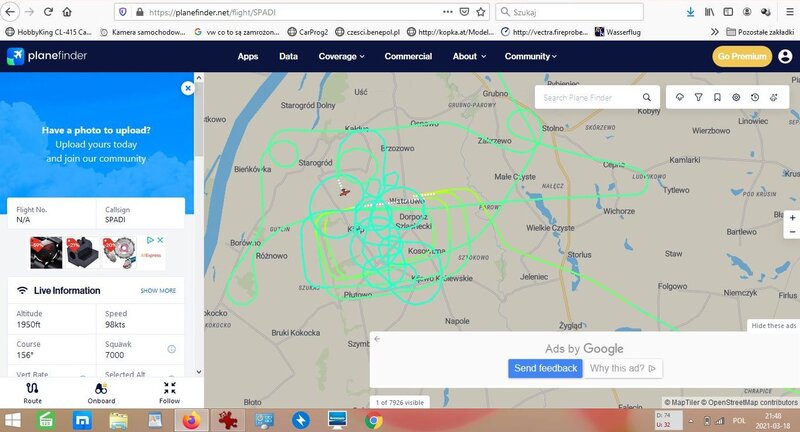
Task: Open map settings gear icon
Action: click(x=736, y=97)
